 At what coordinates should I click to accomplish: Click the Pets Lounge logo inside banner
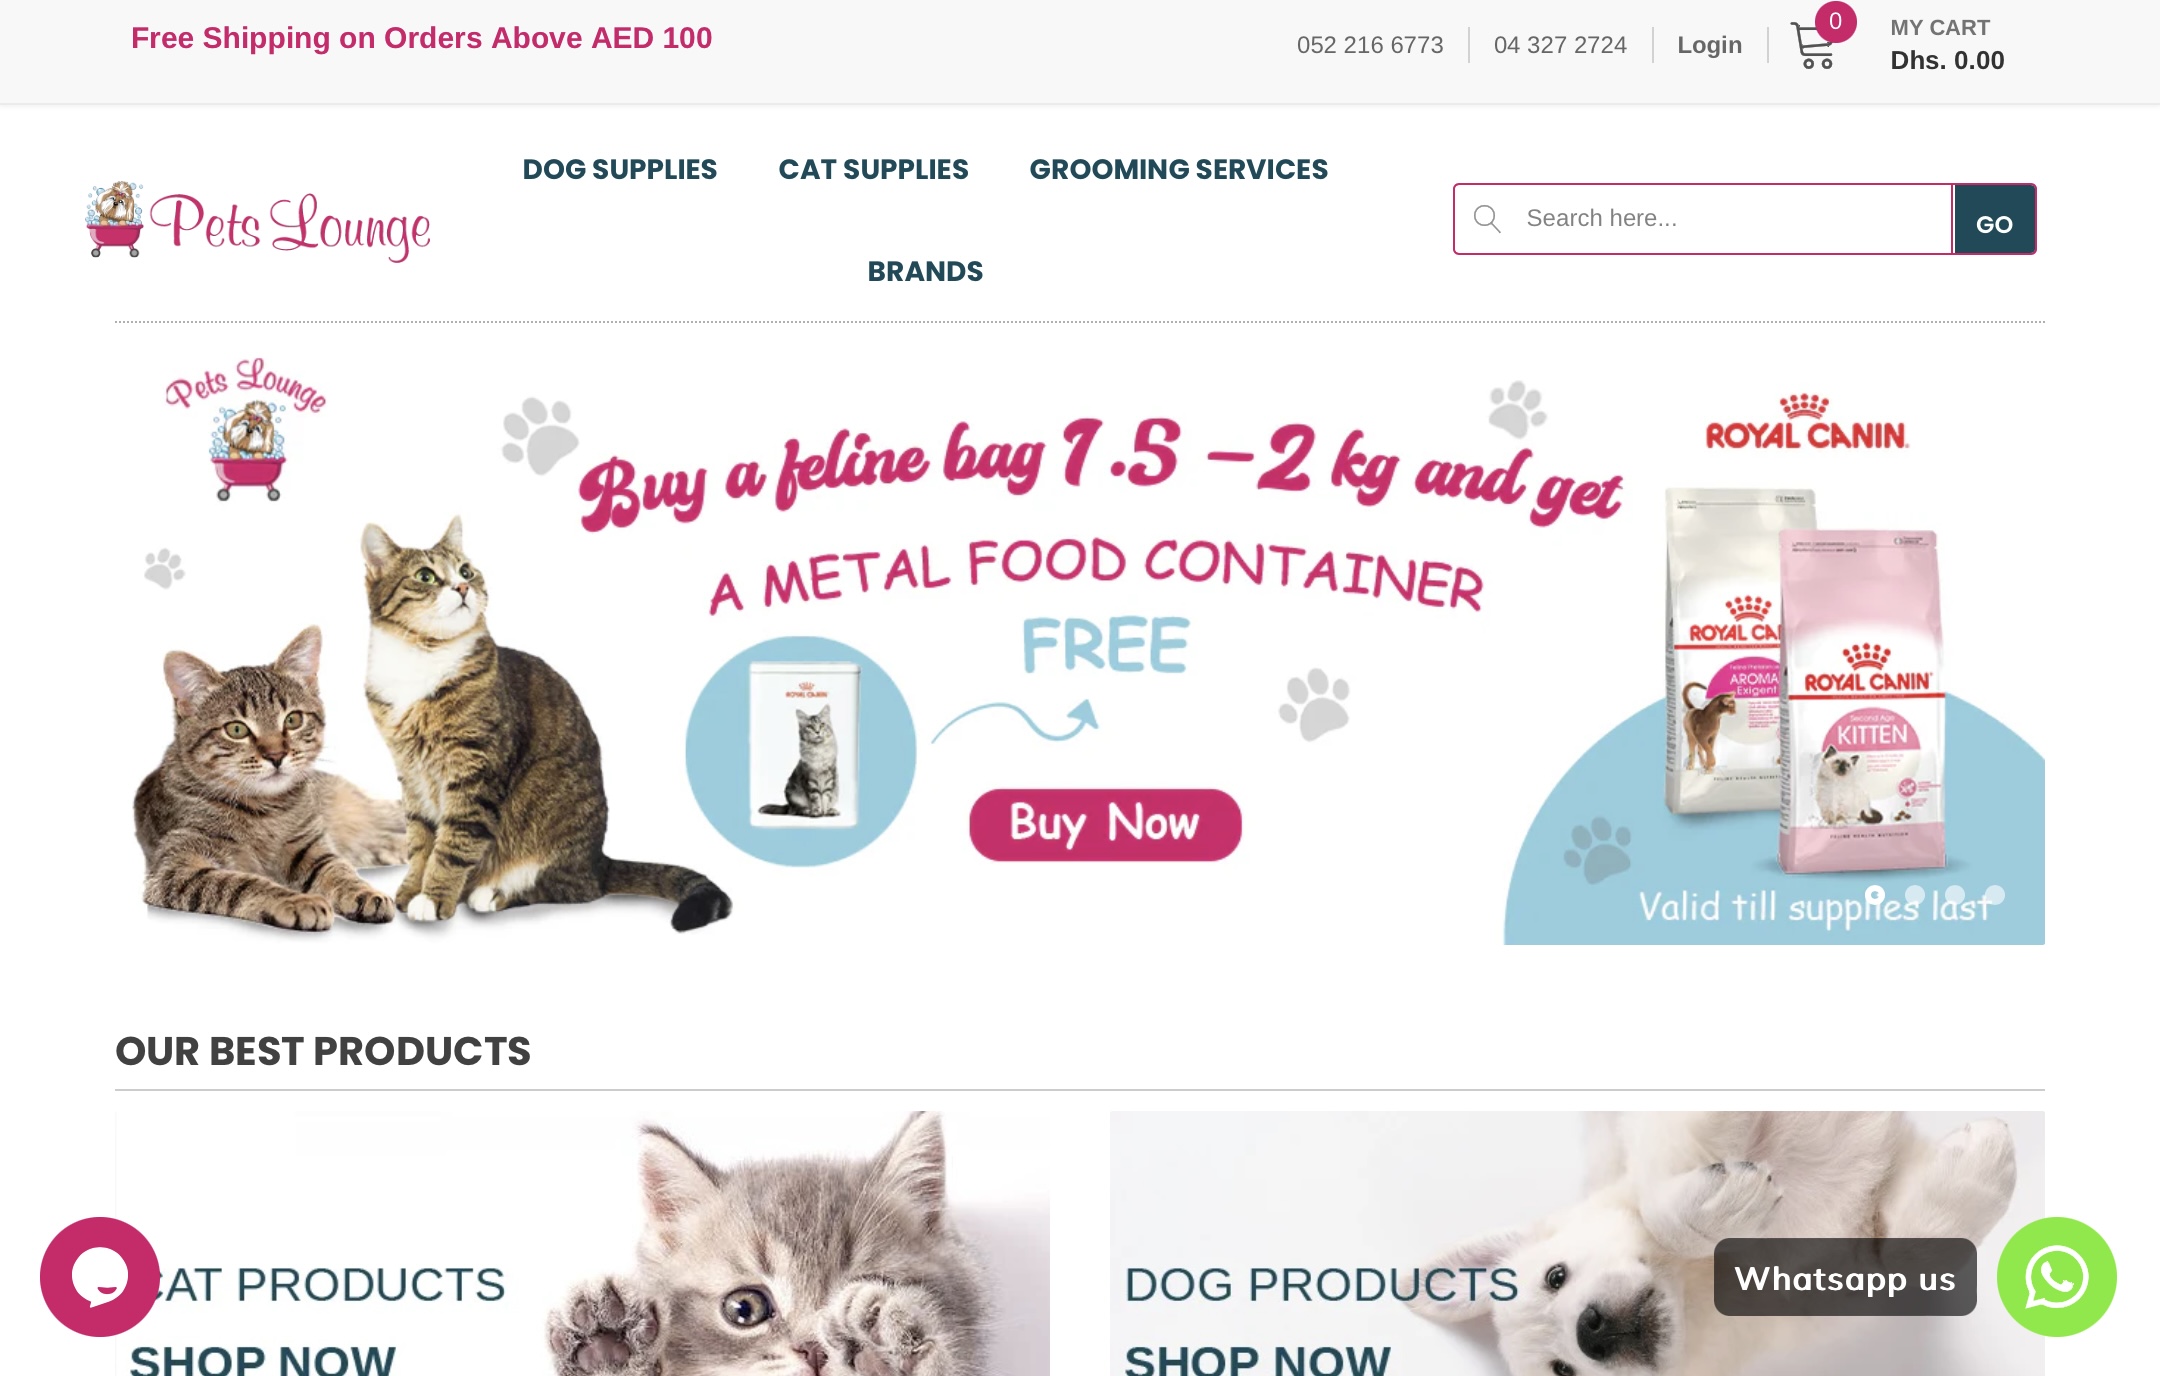pyautogui.click(x=246, y=428)
